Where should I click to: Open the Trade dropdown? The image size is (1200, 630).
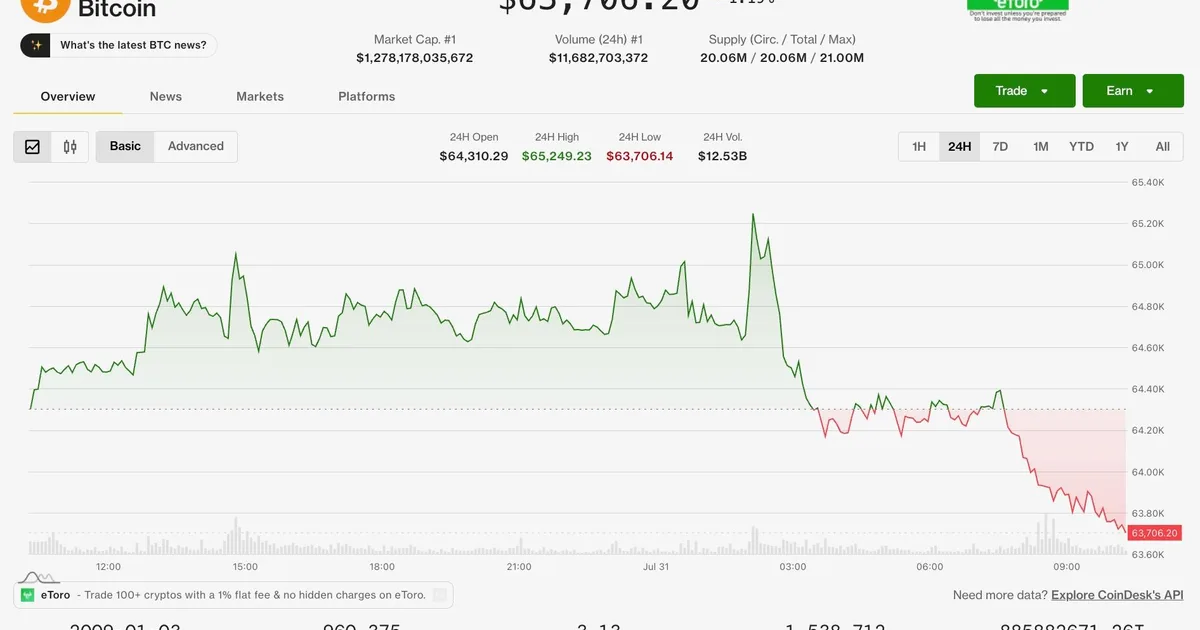tap(1025, 91)
